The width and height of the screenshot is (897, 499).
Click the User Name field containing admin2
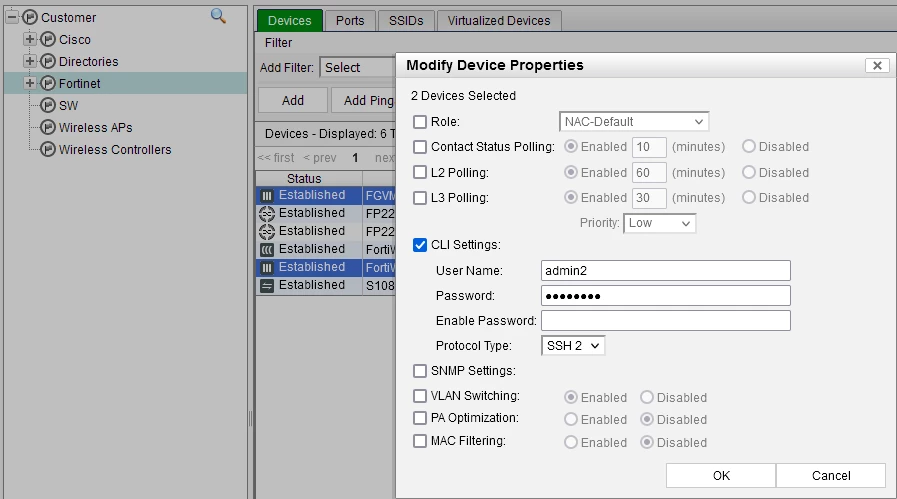pos(666,271)
